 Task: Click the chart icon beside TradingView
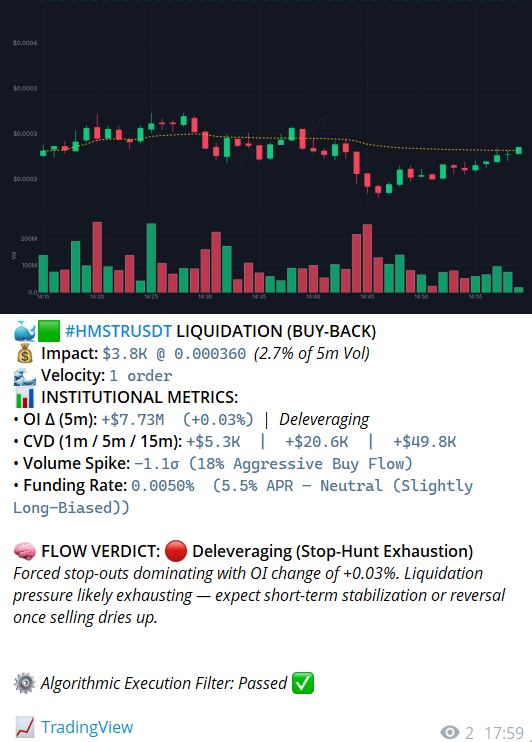click(25, 727)
